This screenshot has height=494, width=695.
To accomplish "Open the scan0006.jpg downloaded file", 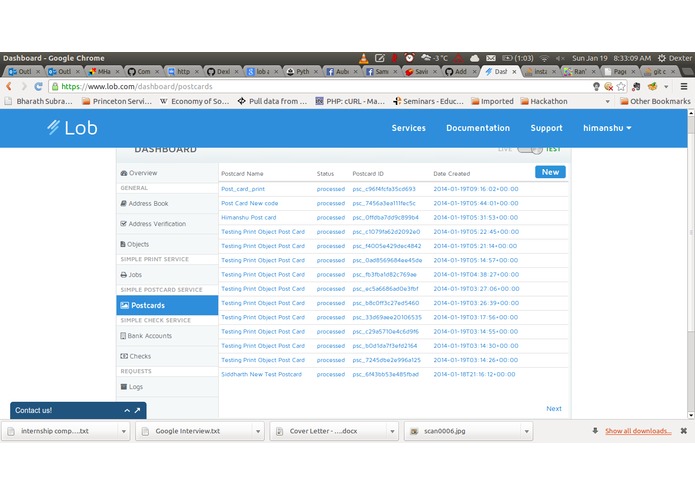I will [x=463, y=431].
